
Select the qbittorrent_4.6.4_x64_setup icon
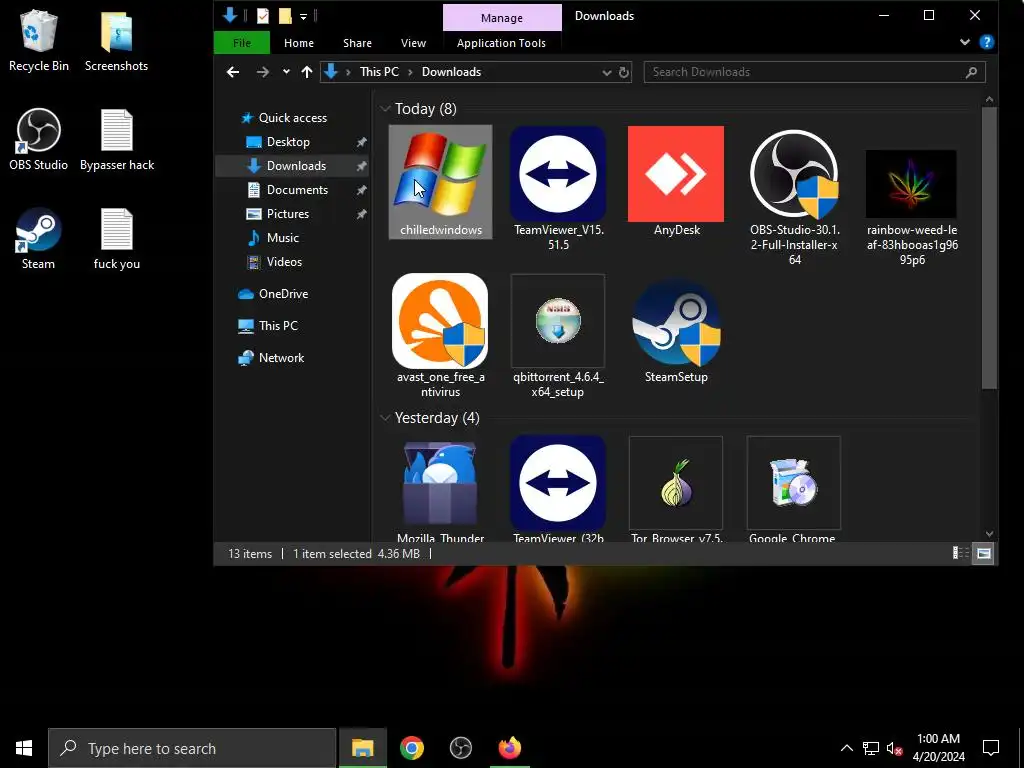pos(558,321)
